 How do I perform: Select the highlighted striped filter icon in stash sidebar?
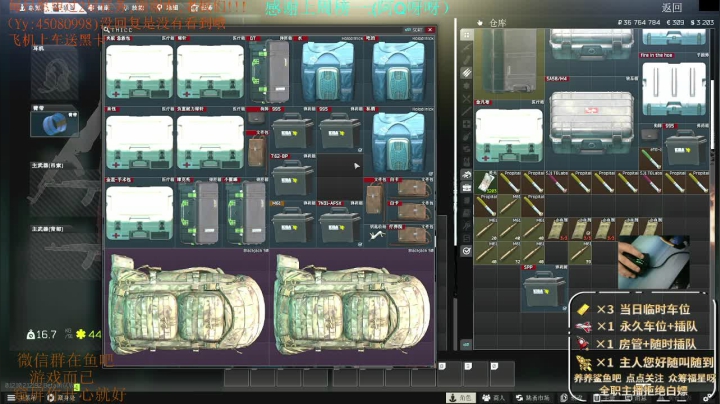coord(467,73)
